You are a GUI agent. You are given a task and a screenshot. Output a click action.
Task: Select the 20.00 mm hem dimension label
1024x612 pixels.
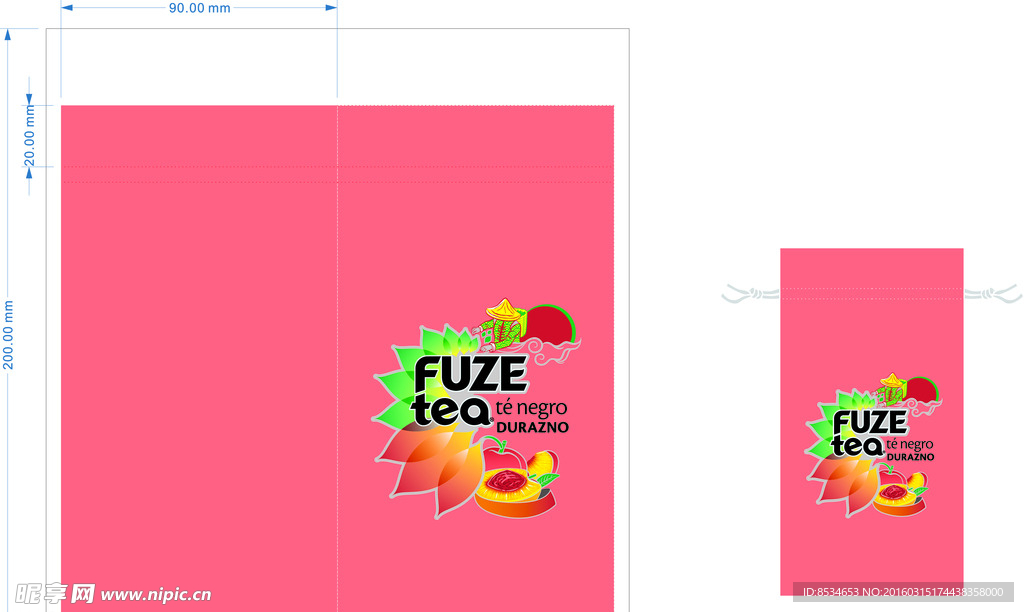[x=29, y=136]
